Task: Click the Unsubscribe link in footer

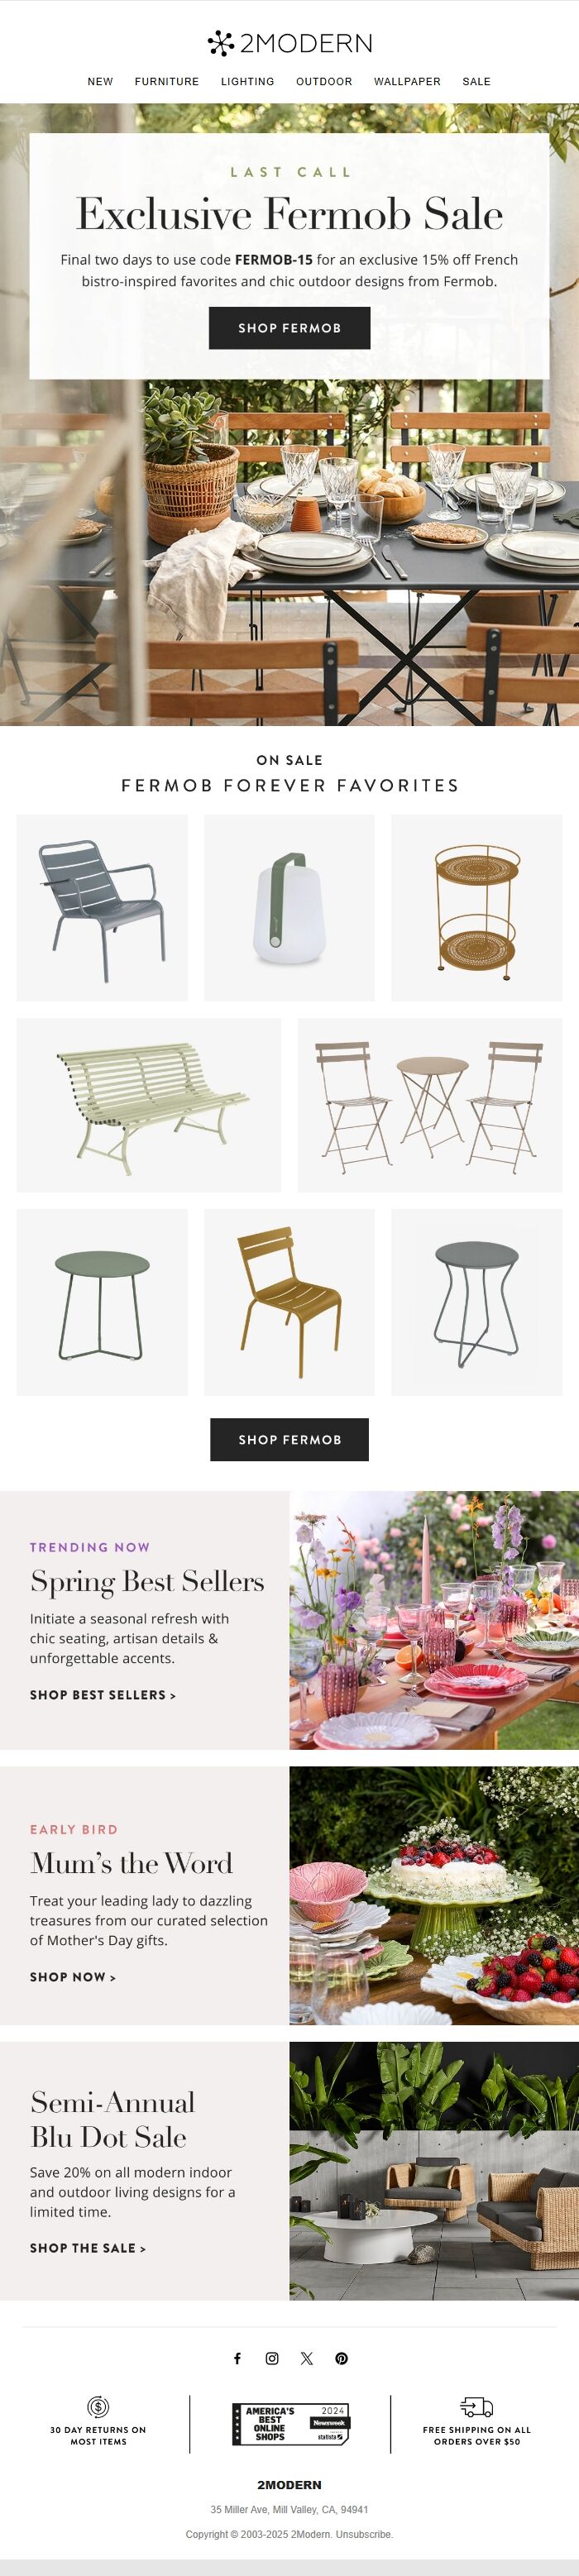Action: point(364,2534)
